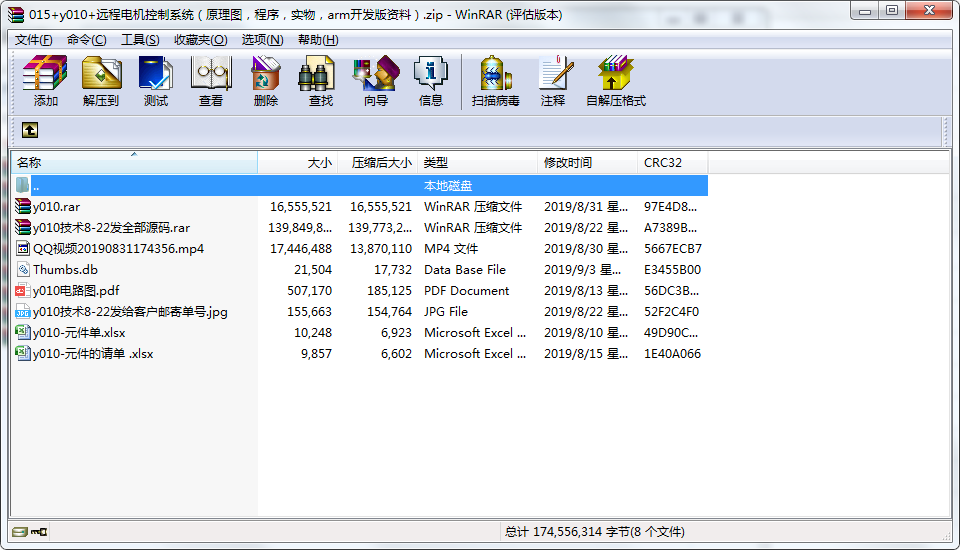This screenshot has width=960, height=550.
Task: Select the y010电路图.pdf file icon
Action: 23,290
